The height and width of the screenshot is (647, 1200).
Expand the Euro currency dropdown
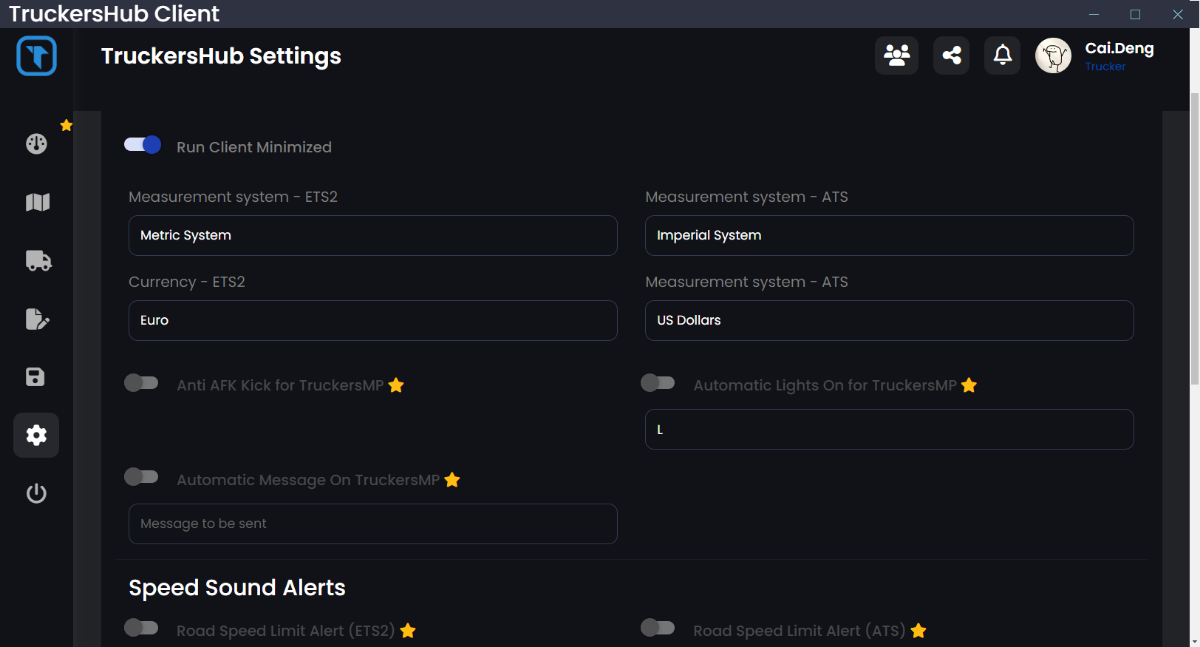click(x=372, y=321)
